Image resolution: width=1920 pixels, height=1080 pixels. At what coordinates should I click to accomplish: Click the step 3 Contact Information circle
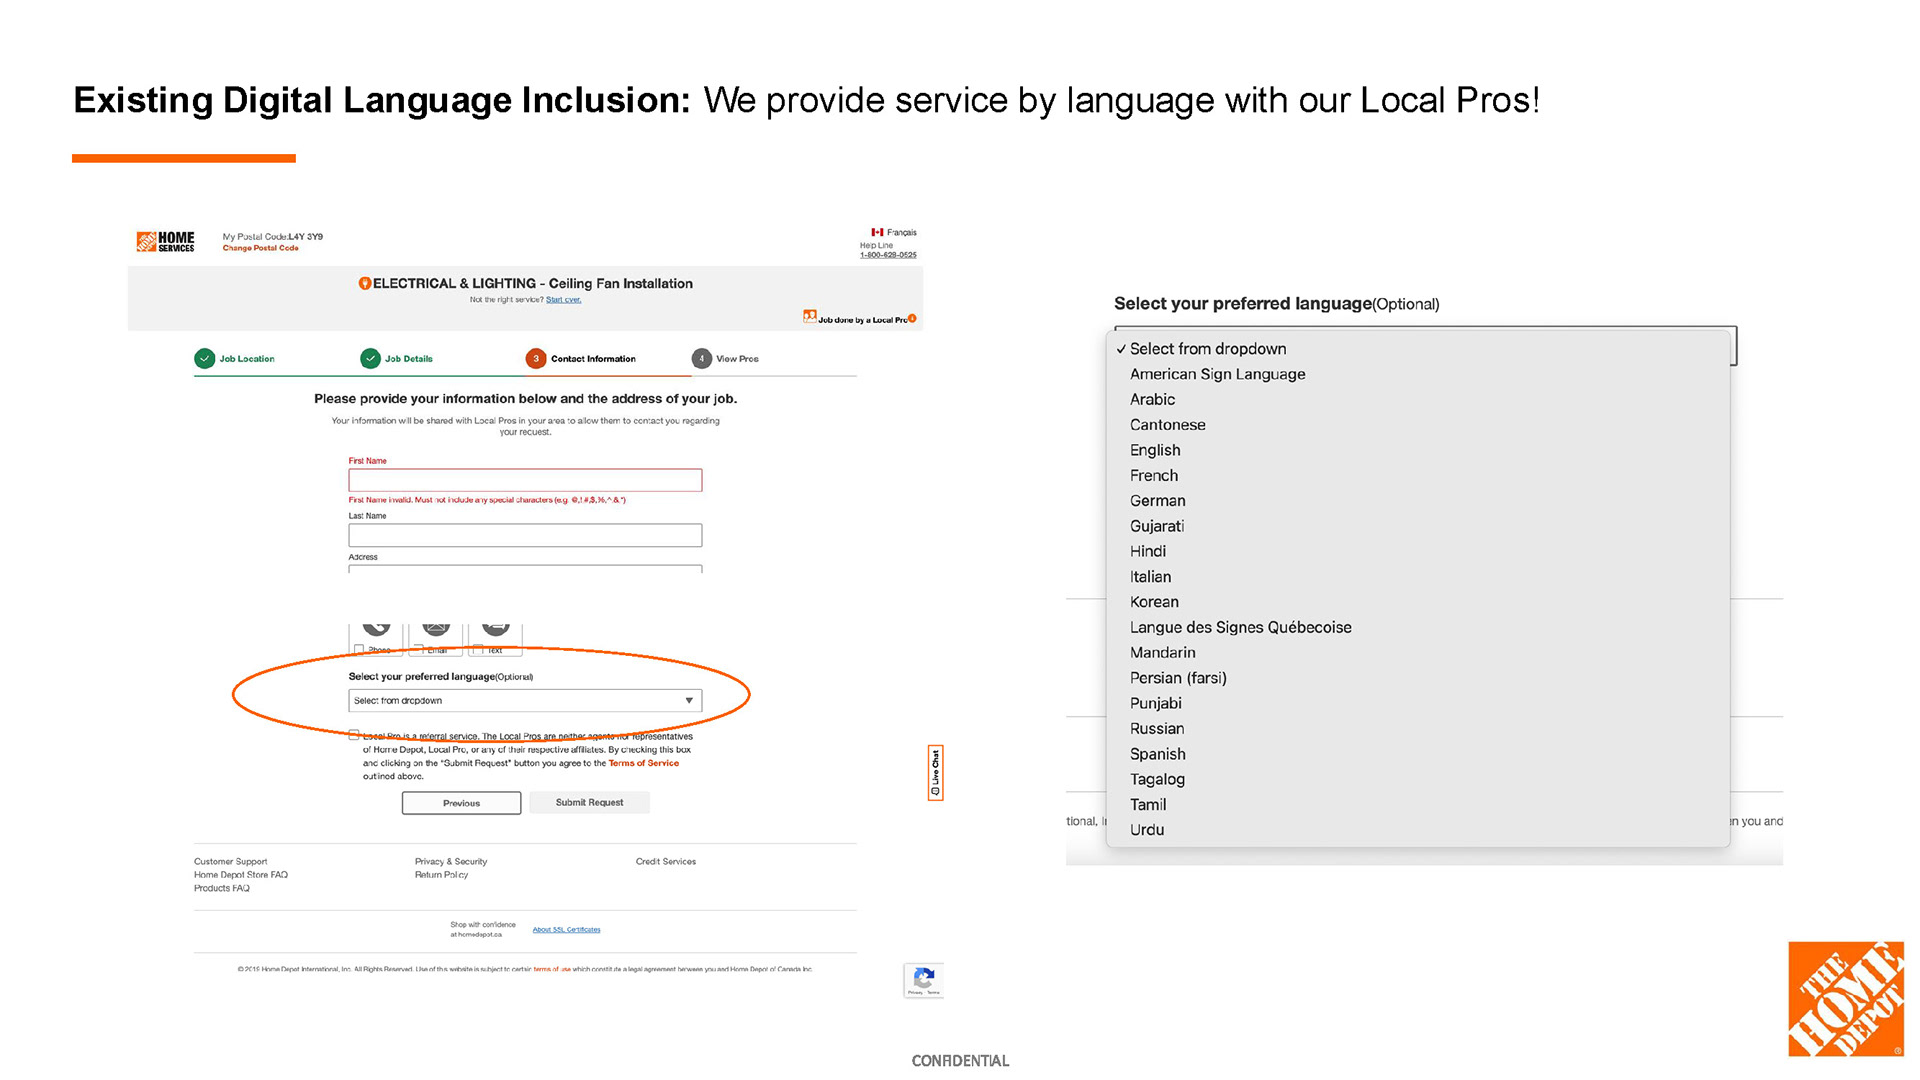[x=536, y=359]
